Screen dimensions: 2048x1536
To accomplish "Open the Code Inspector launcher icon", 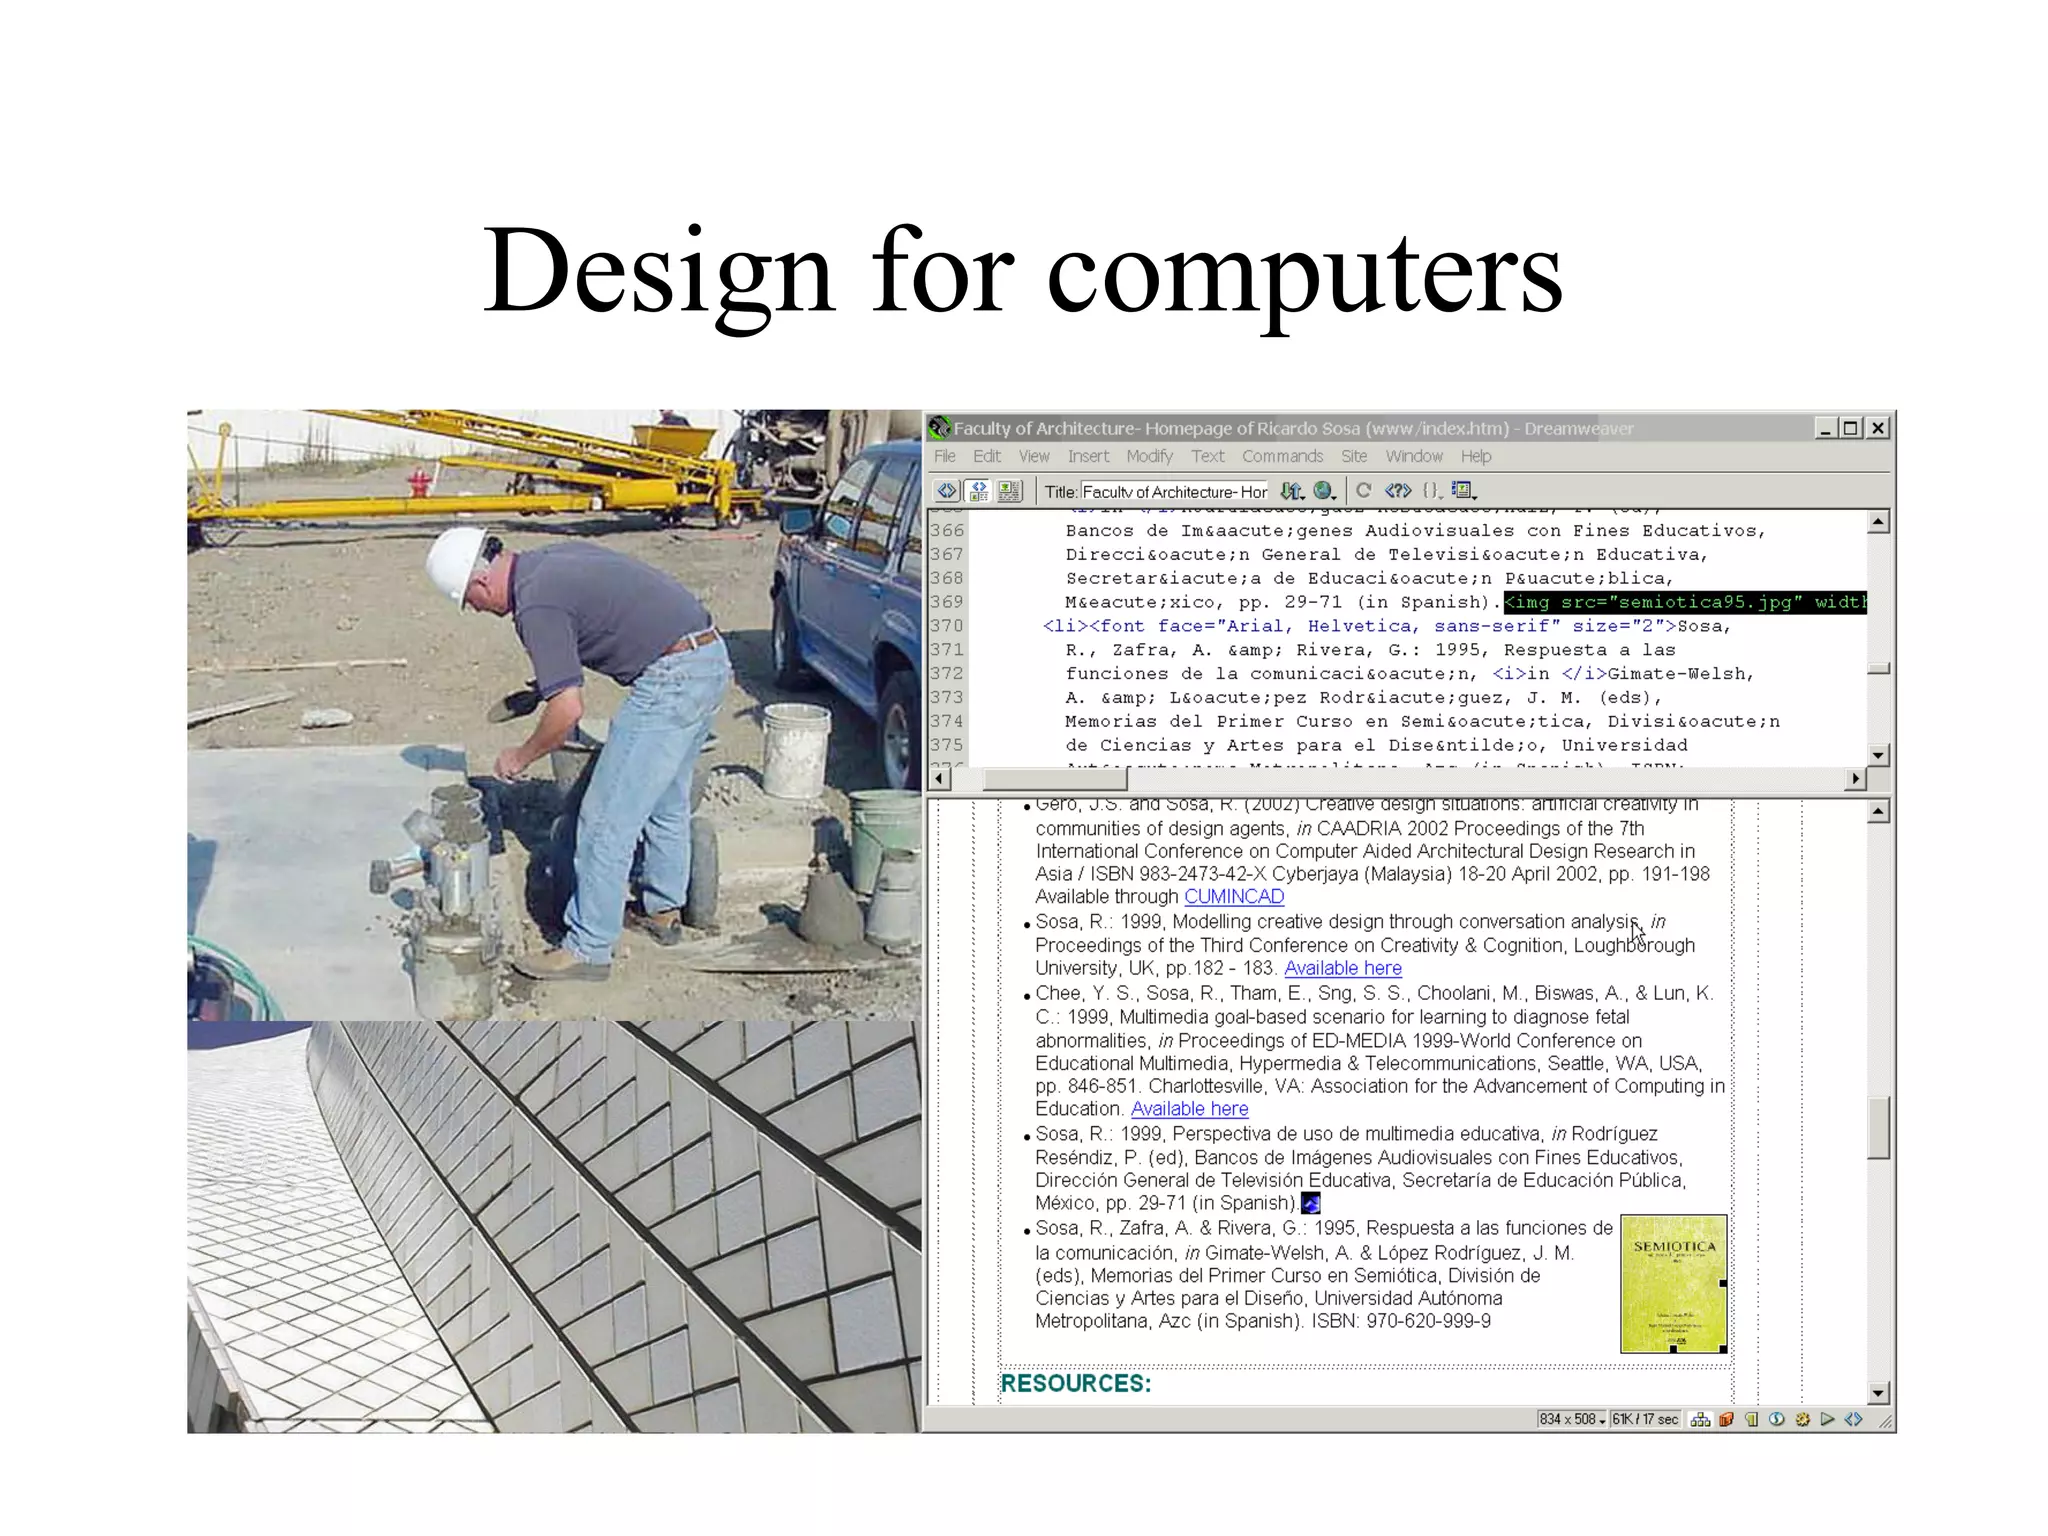I will click(x=1853, y=1419).
